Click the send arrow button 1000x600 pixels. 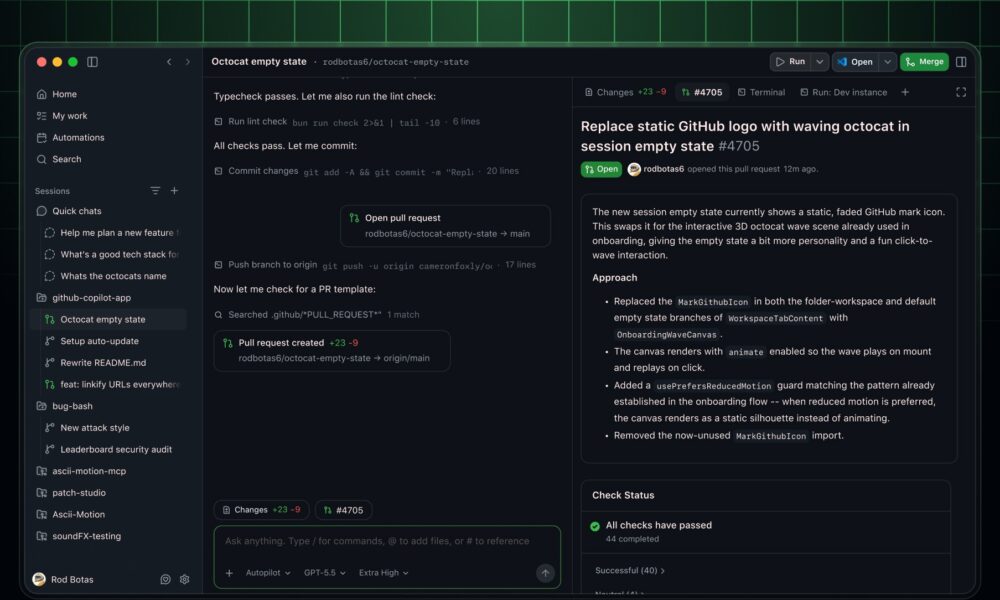click(x=545, y=573)
